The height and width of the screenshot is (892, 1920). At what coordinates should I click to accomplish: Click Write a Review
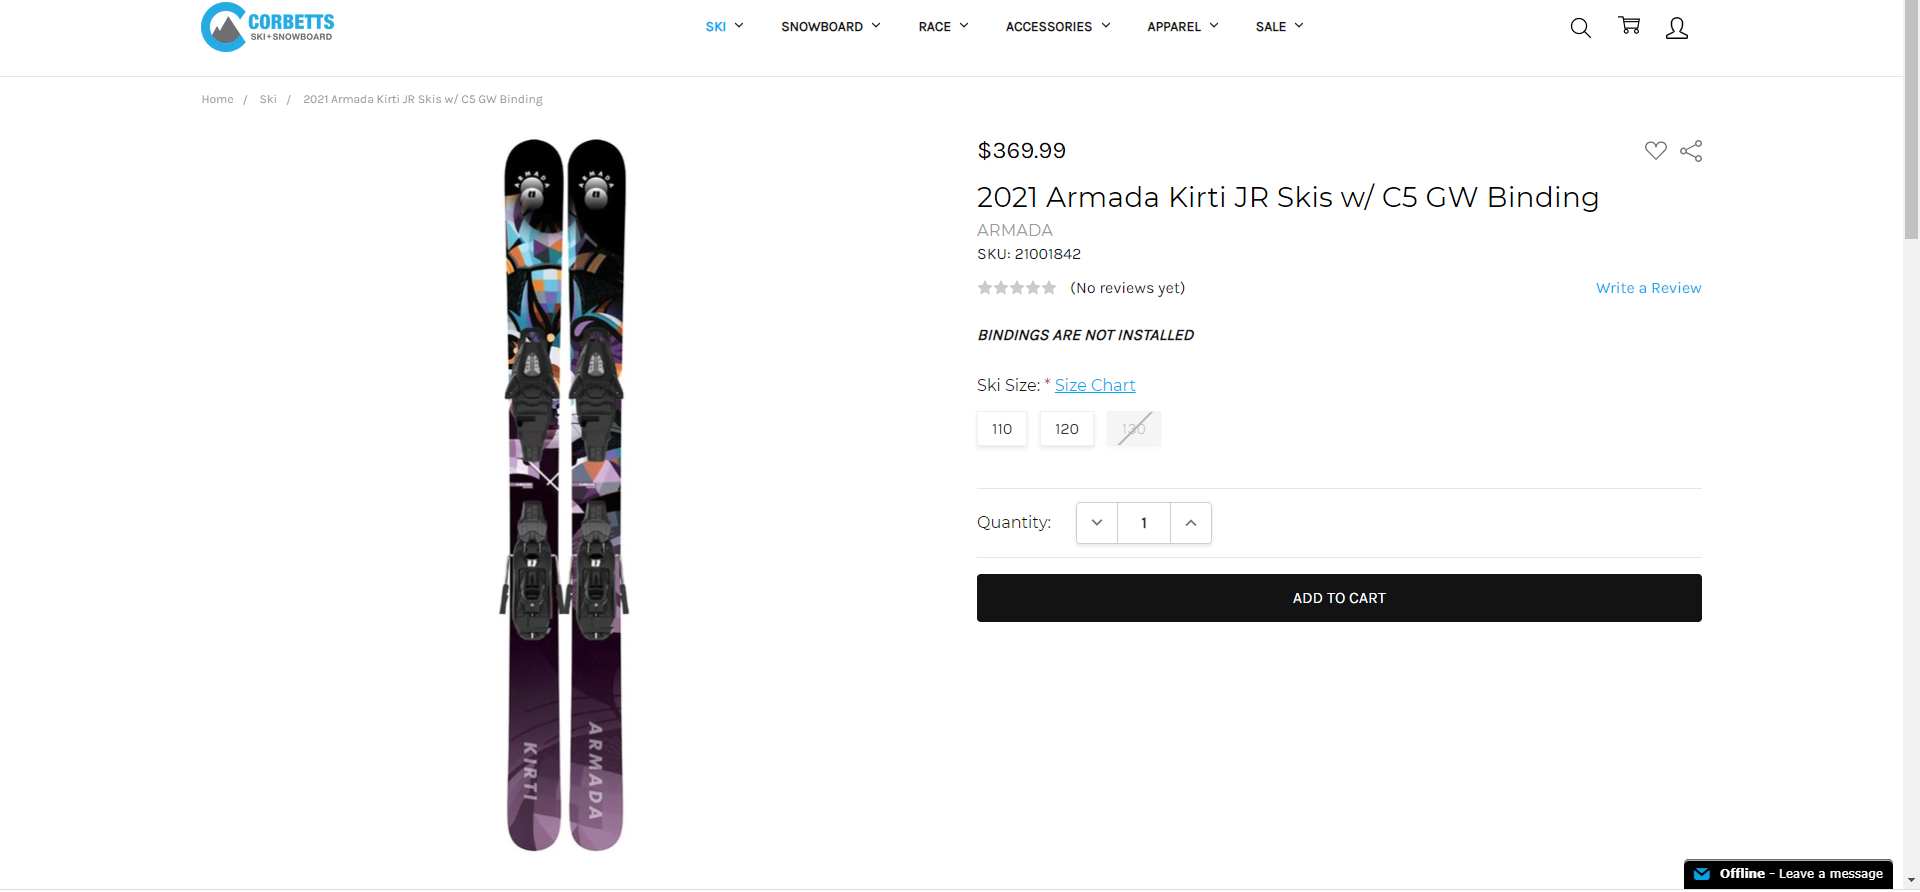pyautogui.click(x=1648, y=288)
